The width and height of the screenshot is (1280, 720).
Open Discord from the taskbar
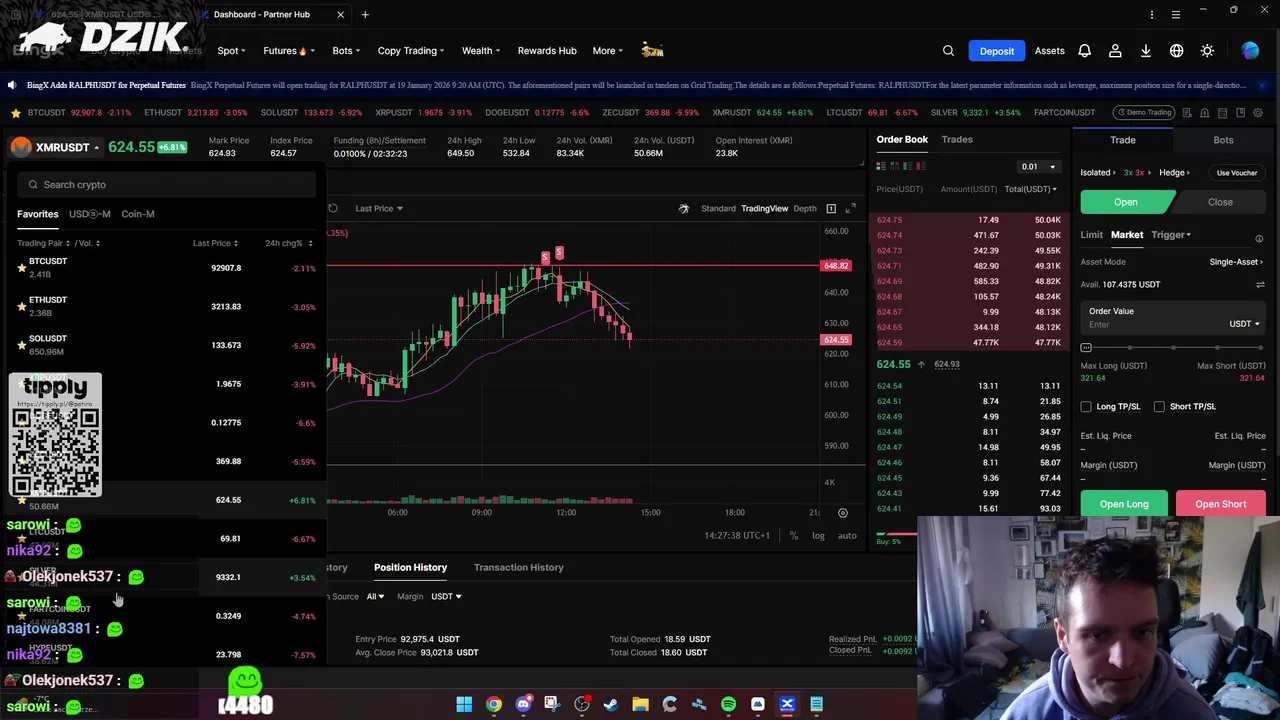coord(523,704)
